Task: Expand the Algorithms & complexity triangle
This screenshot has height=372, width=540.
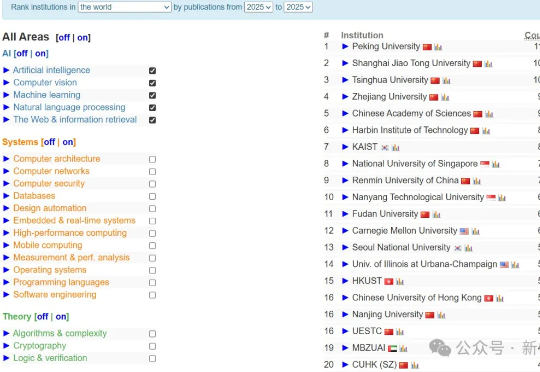Action: click(6, 333)
